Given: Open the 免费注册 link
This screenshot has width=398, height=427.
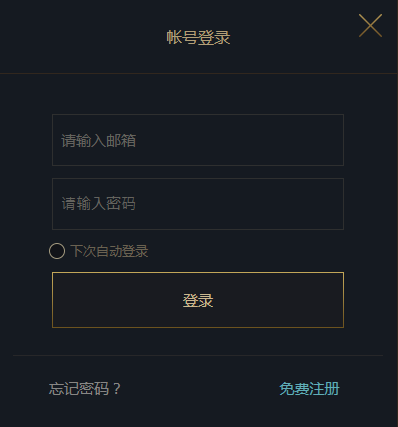Looking at the screenshot, I should pos(309,389).
